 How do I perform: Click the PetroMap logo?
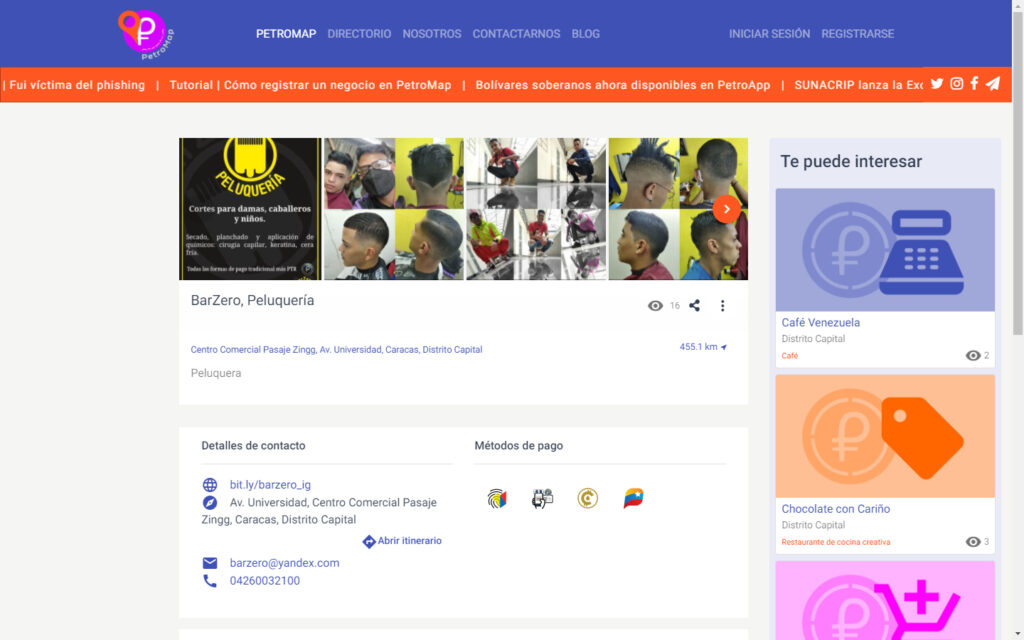pyautogui.click(x=146, y=35)
